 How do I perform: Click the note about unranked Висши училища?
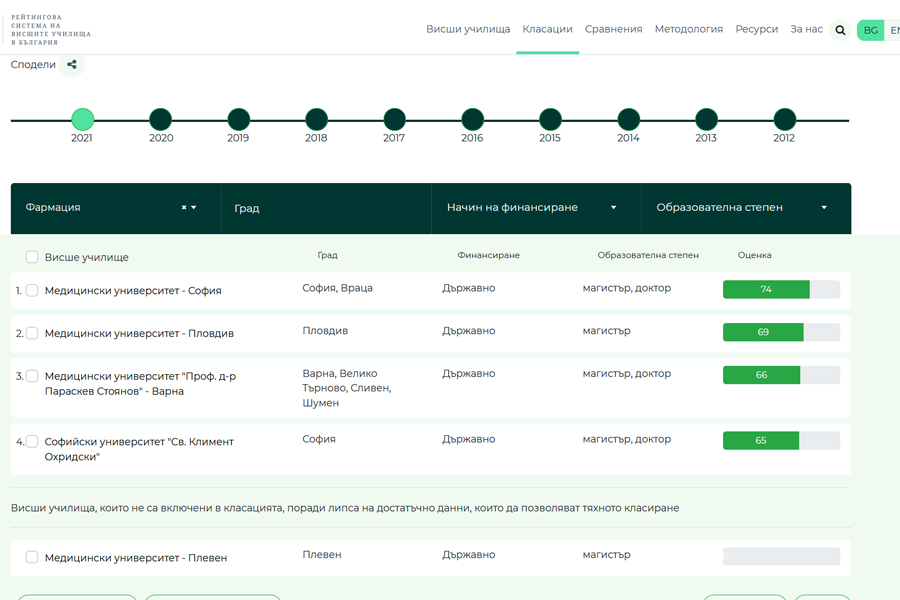345,508
